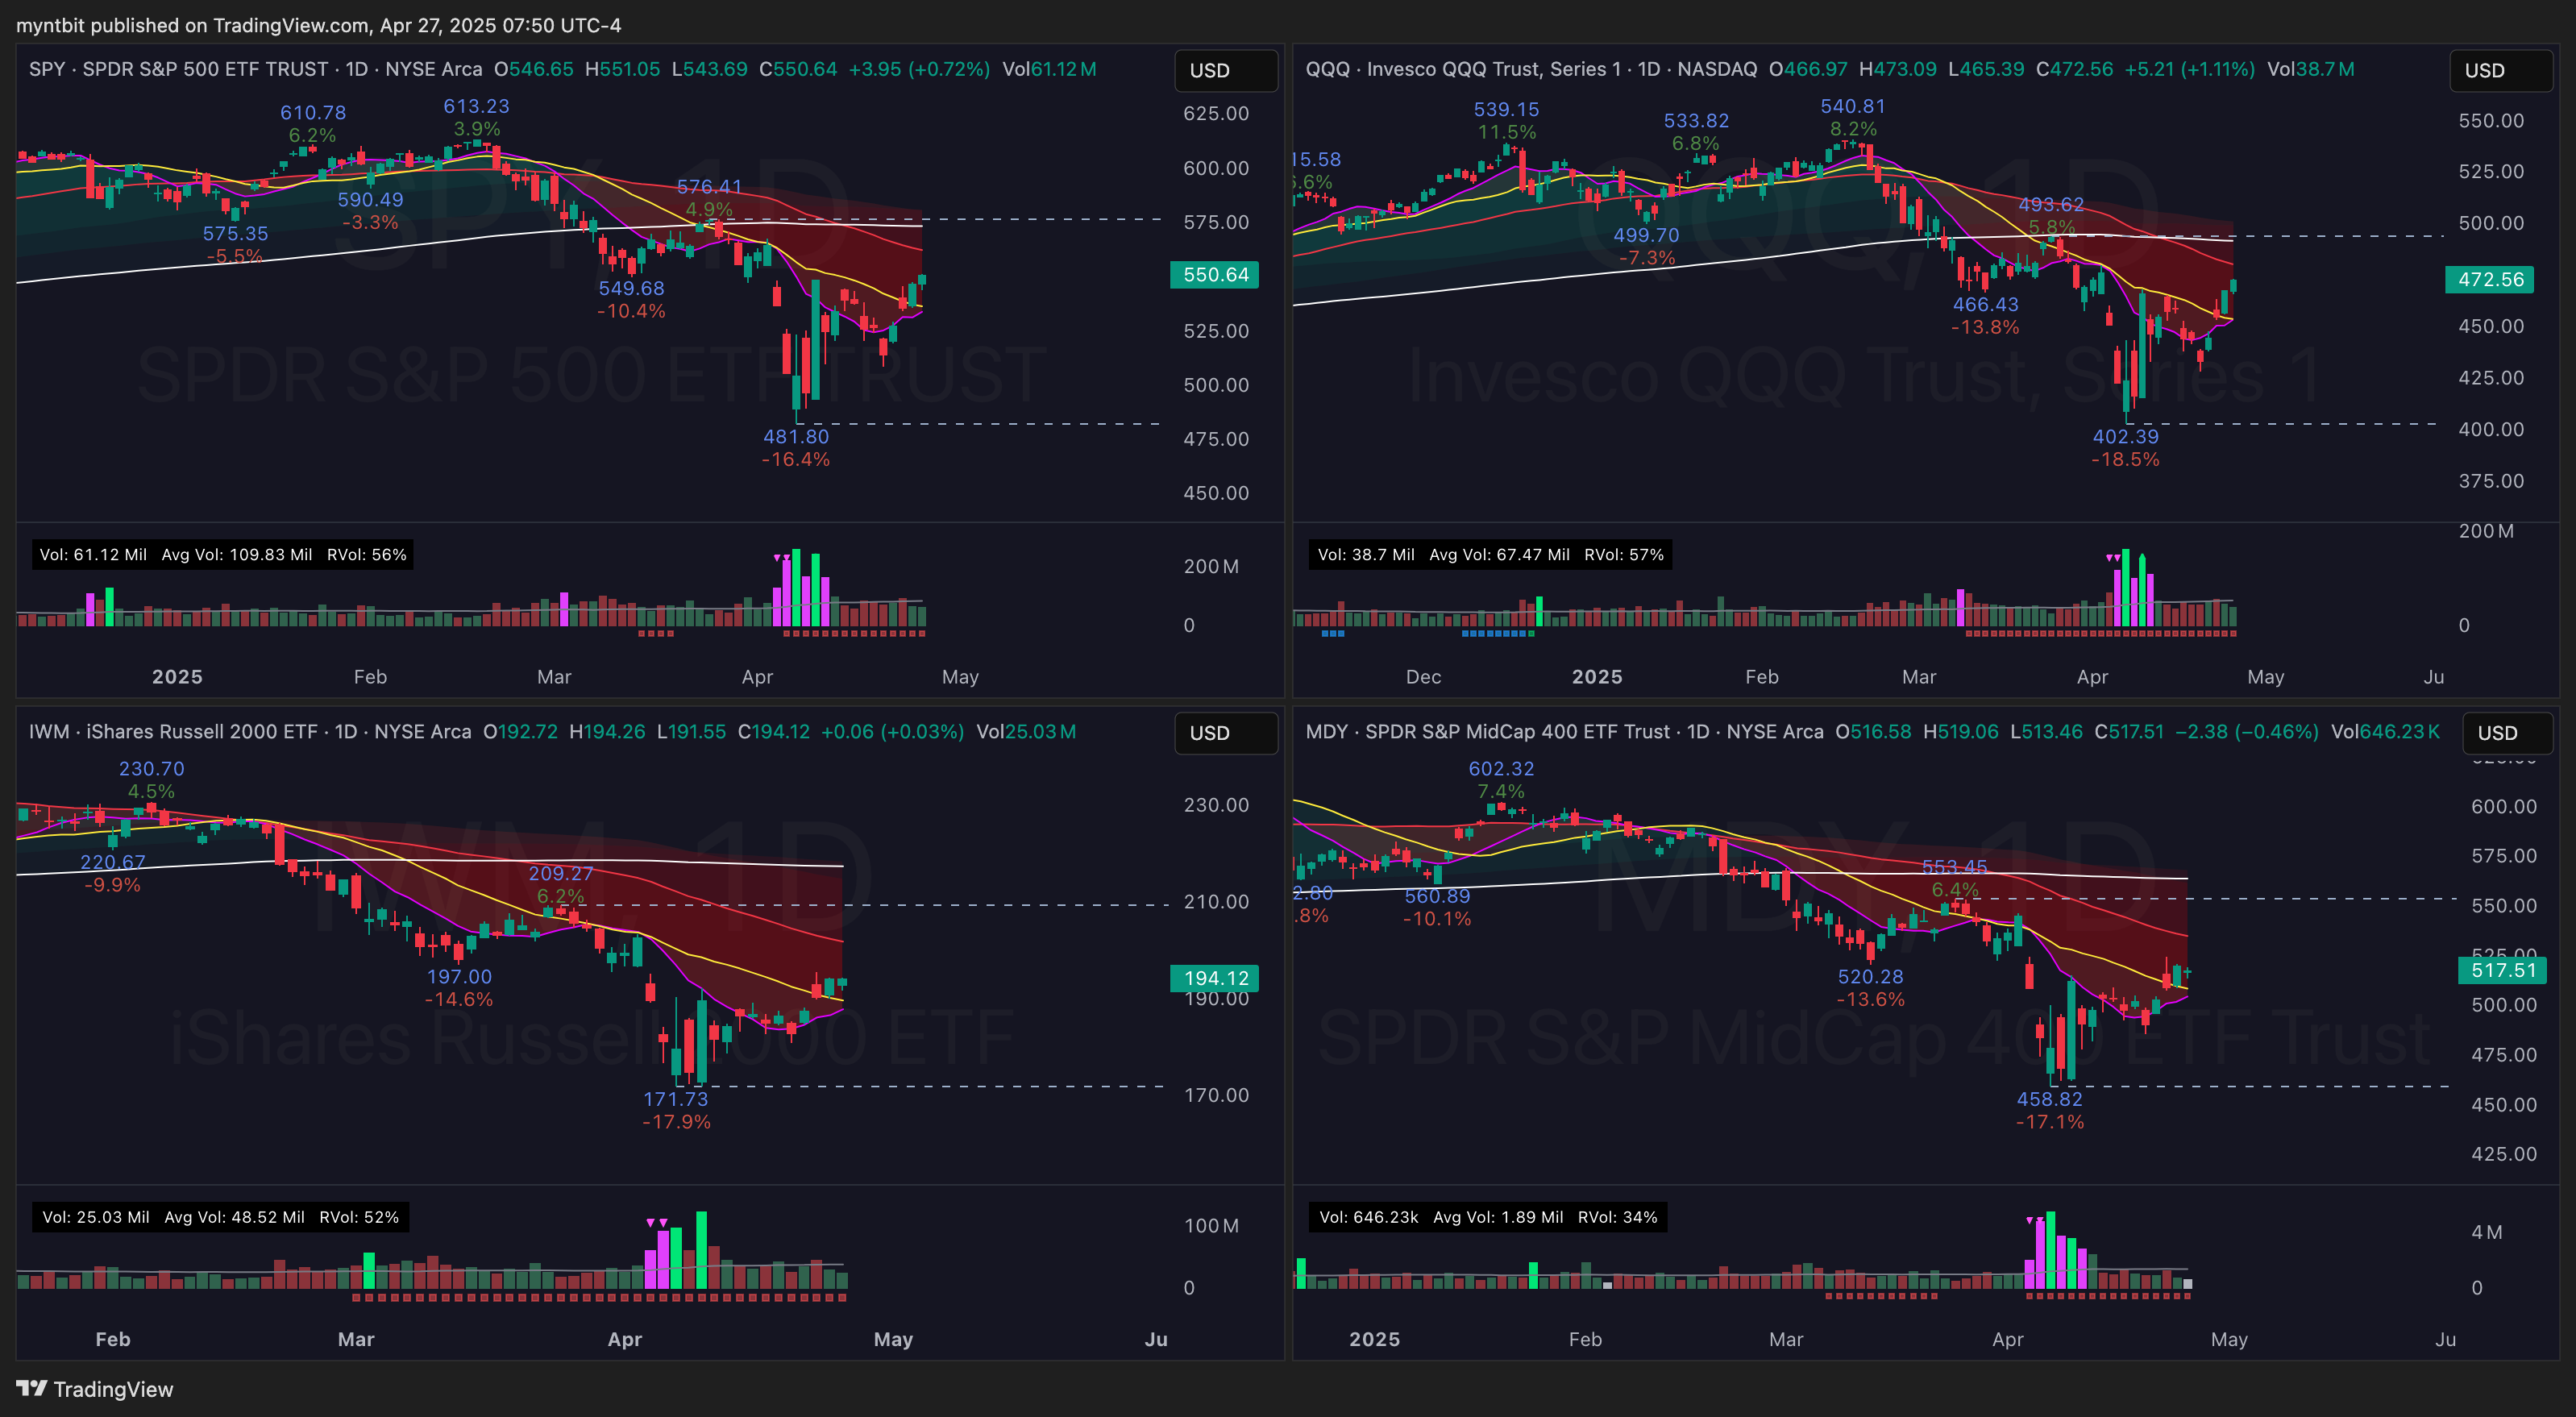
Task: Click the QQQ high pivot label 540.81
Action: coord(1852,106)
